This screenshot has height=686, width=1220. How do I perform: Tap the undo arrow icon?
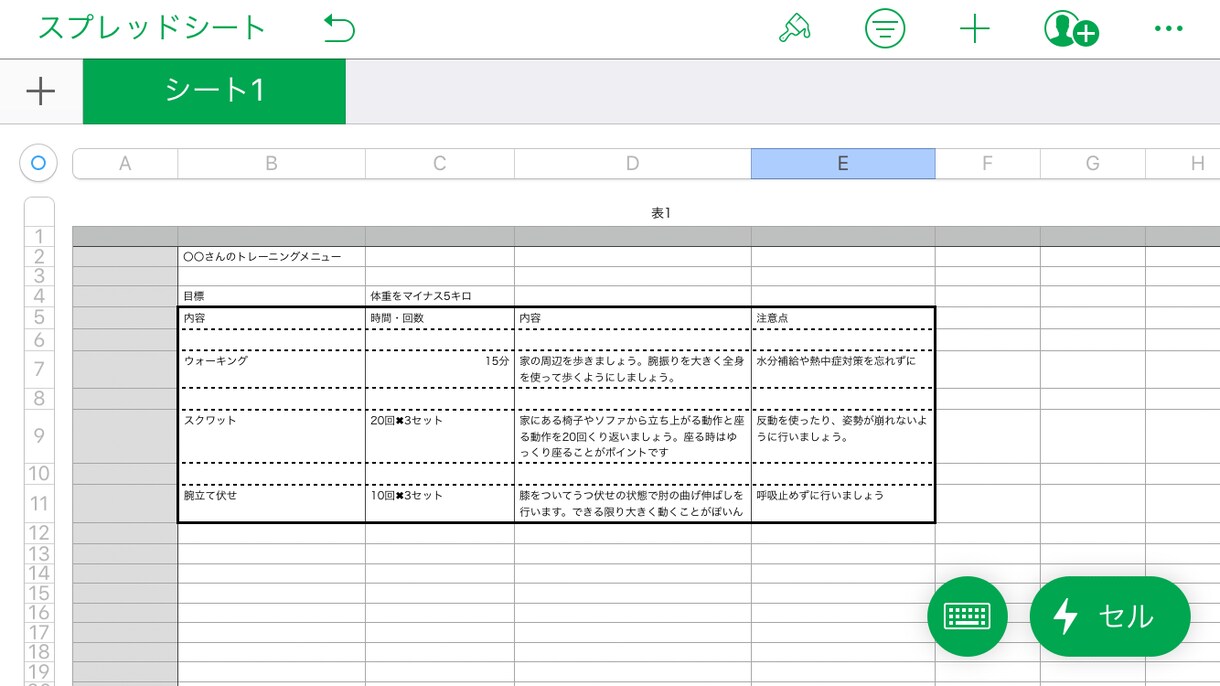pyautogui.click(x=339, y=29)
